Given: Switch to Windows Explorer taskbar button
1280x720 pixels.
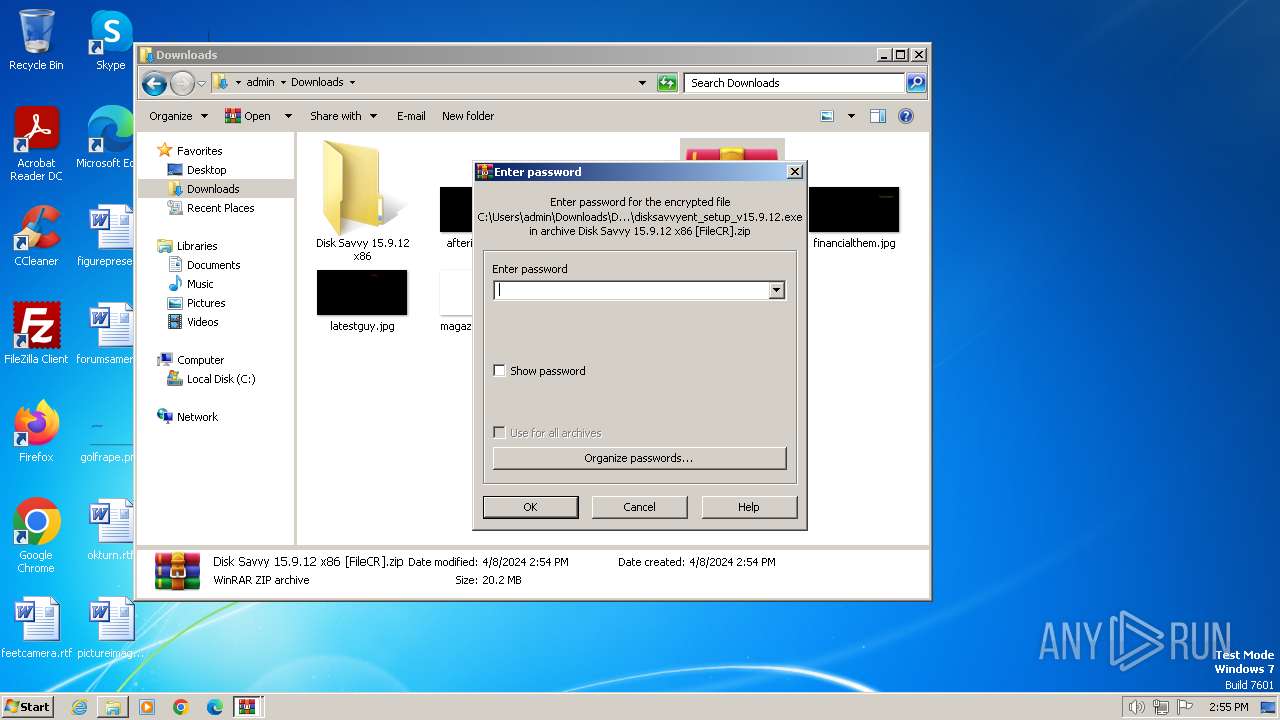Looking at the screenshot, I should tap(113, 707).
